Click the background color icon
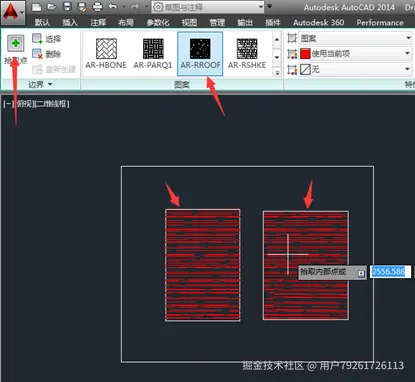The height and width of the screenshot is (382, 415). (x=292, y=69)
